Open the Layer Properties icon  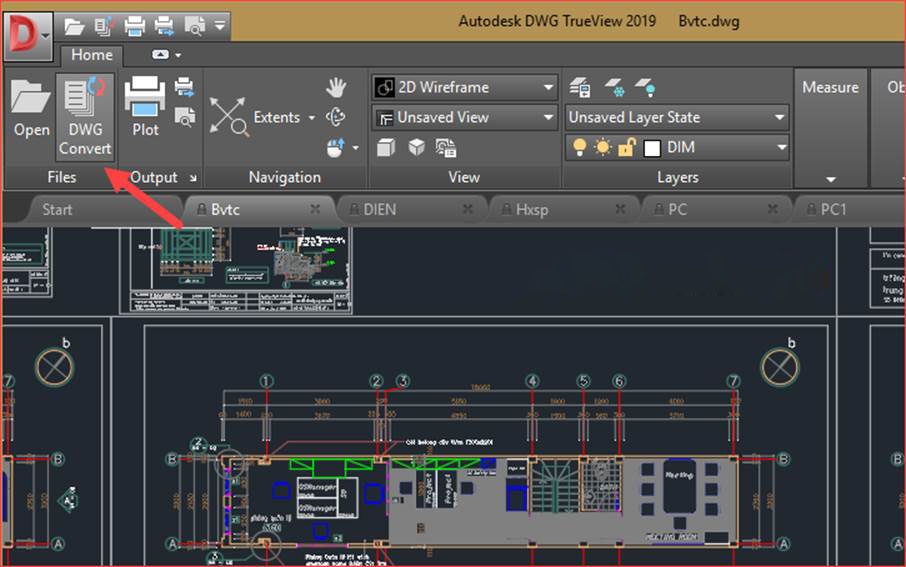(x=580, y=88)
